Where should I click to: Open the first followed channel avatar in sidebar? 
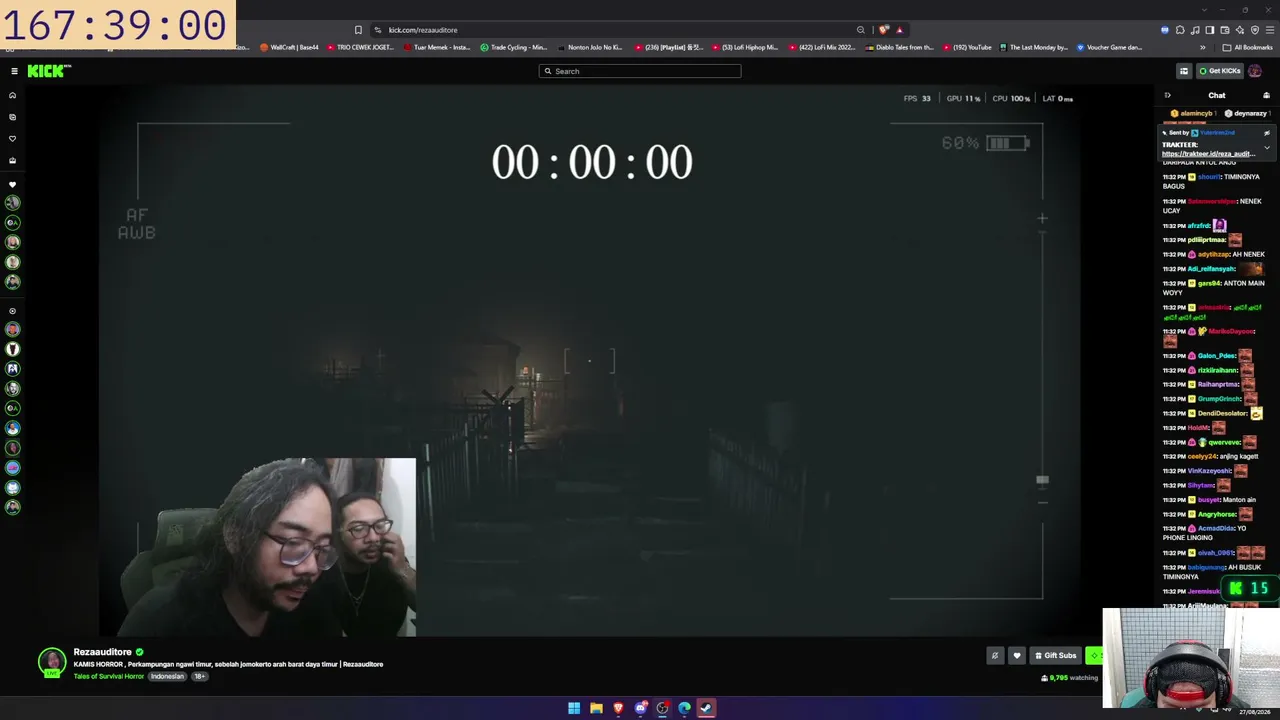tap(13, 203)
